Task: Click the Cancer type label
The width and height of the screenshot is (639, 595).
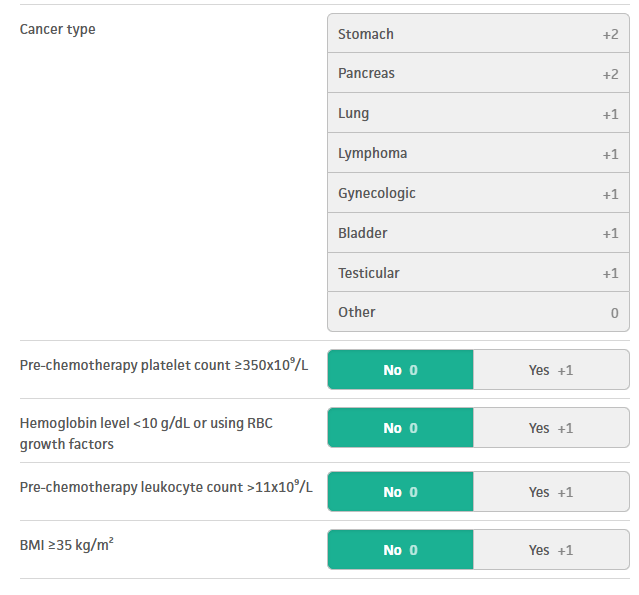Action: point(57,29)
